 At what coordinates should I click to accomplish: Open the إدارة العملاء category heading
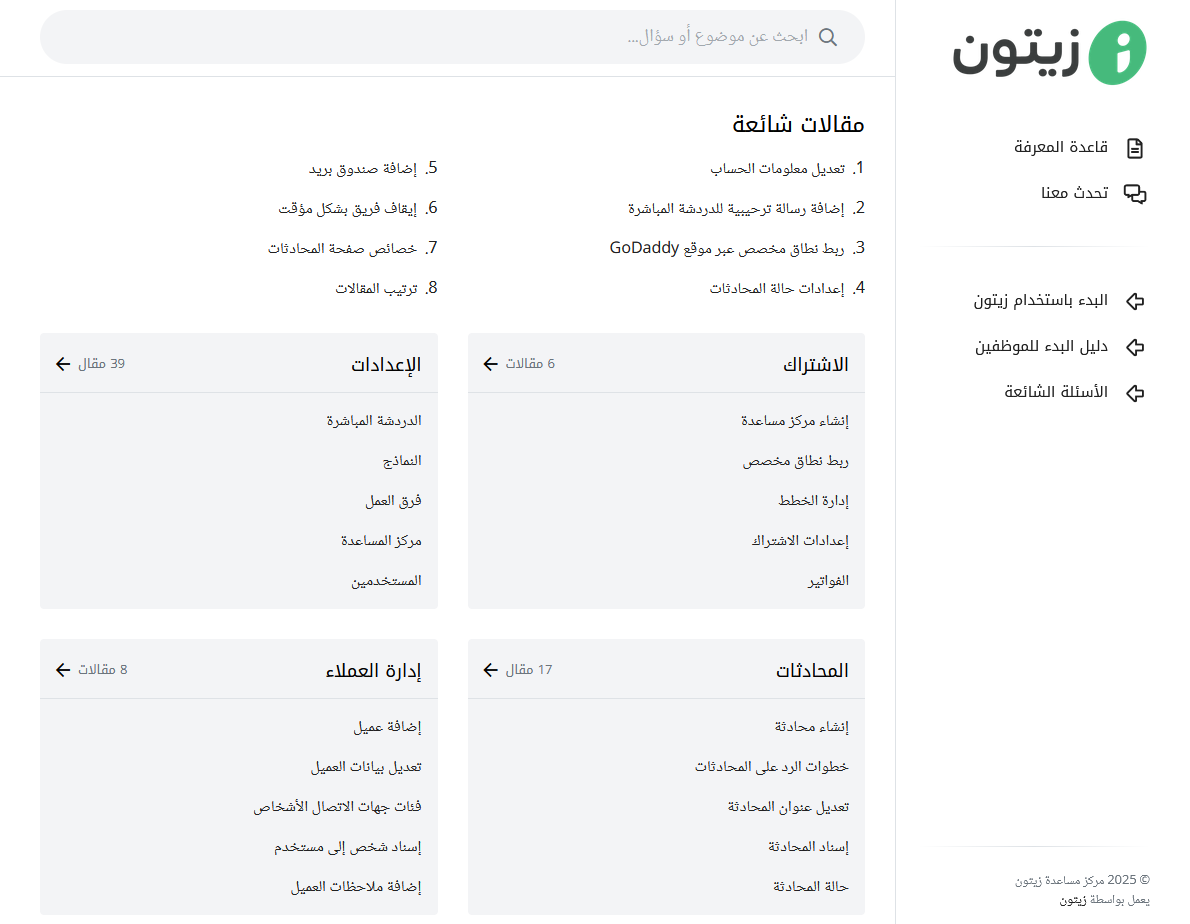click(373, 671)
